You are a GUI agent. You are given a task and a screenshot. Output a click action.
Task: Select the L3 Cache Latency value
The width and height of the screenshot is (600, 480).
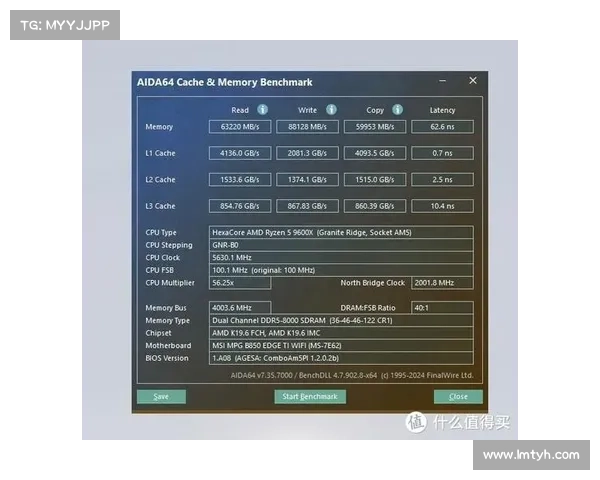[x=442, y=206]
